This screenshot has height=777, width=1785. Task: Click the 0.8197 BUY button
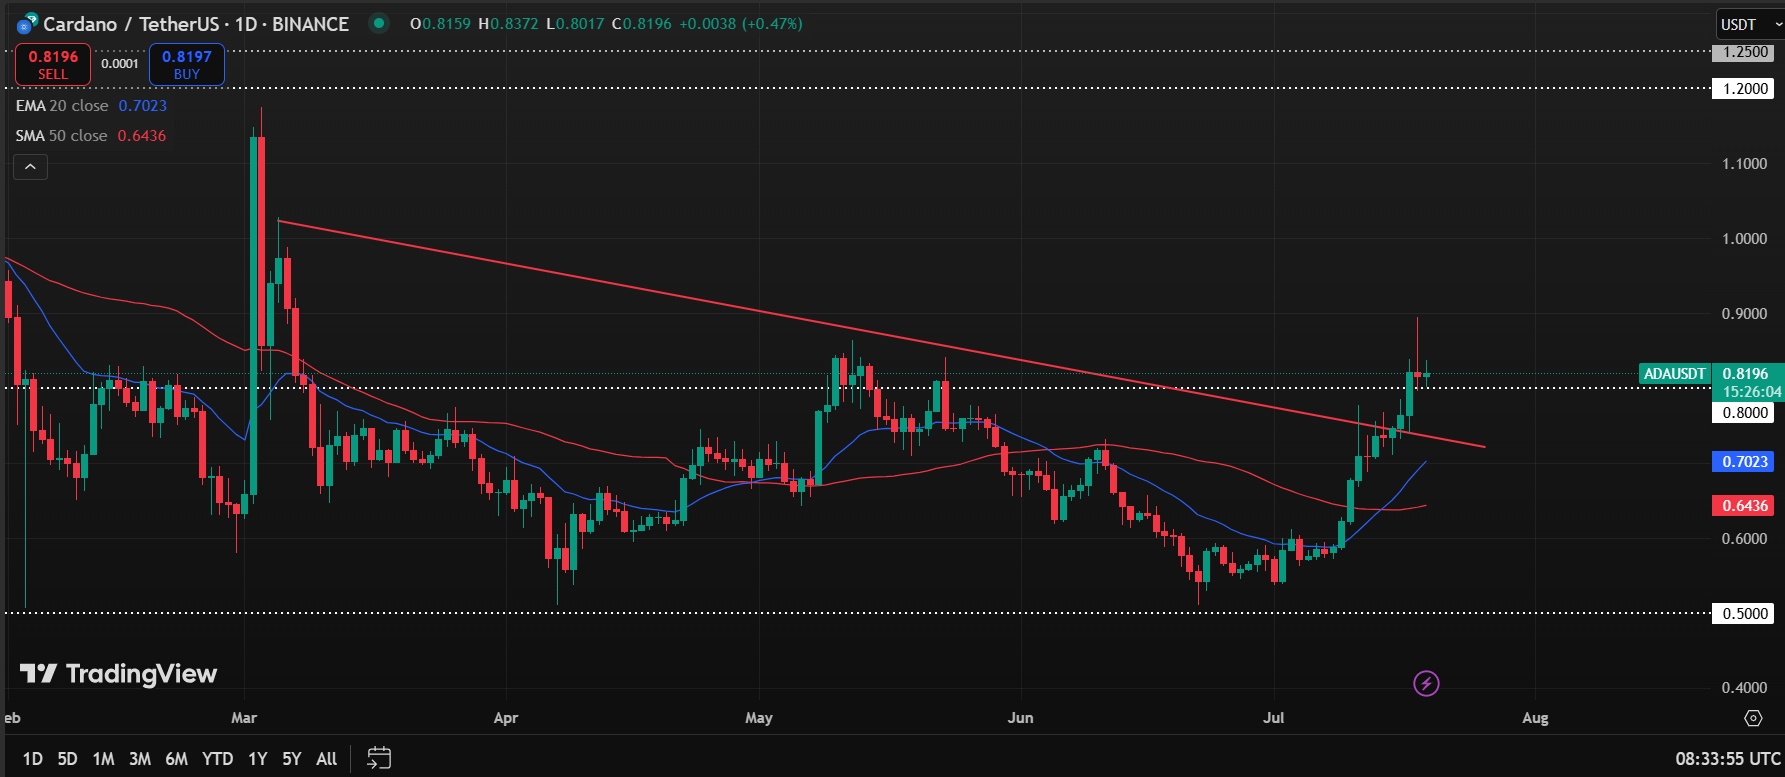click(x=187, y=65)
